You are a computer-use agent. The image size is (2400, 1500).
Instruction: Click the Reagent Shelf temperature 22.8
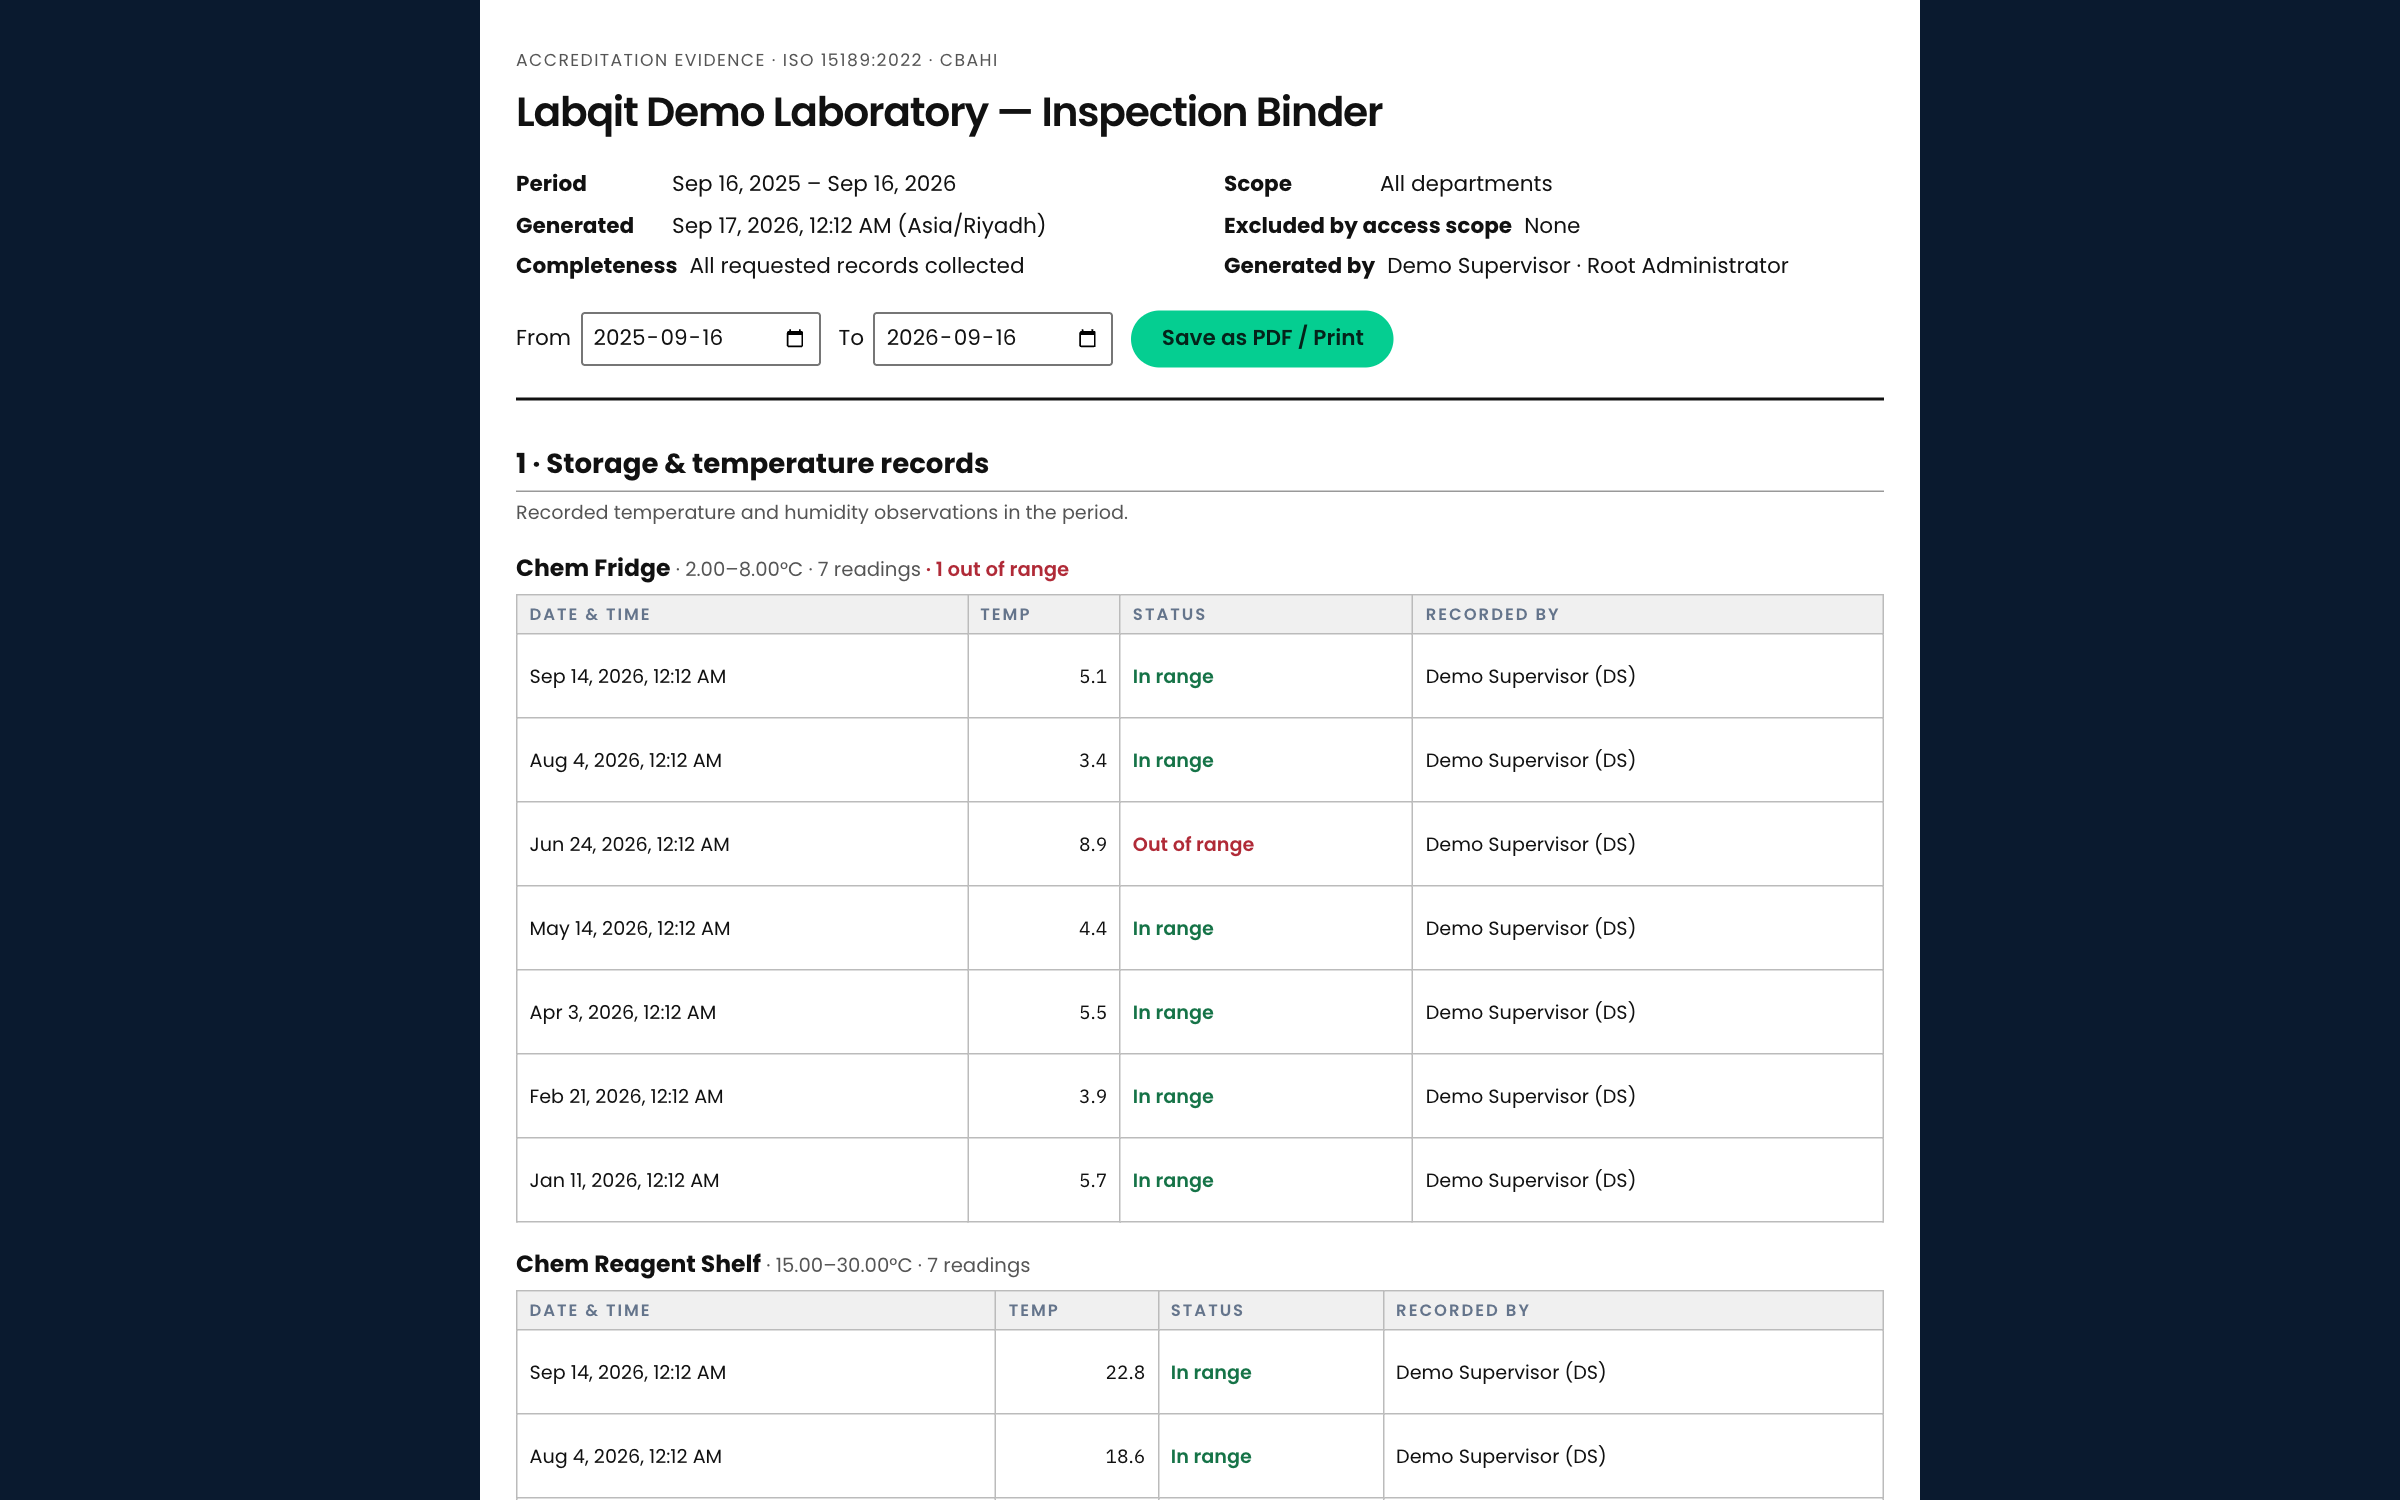click(x=1125, y=1372)
